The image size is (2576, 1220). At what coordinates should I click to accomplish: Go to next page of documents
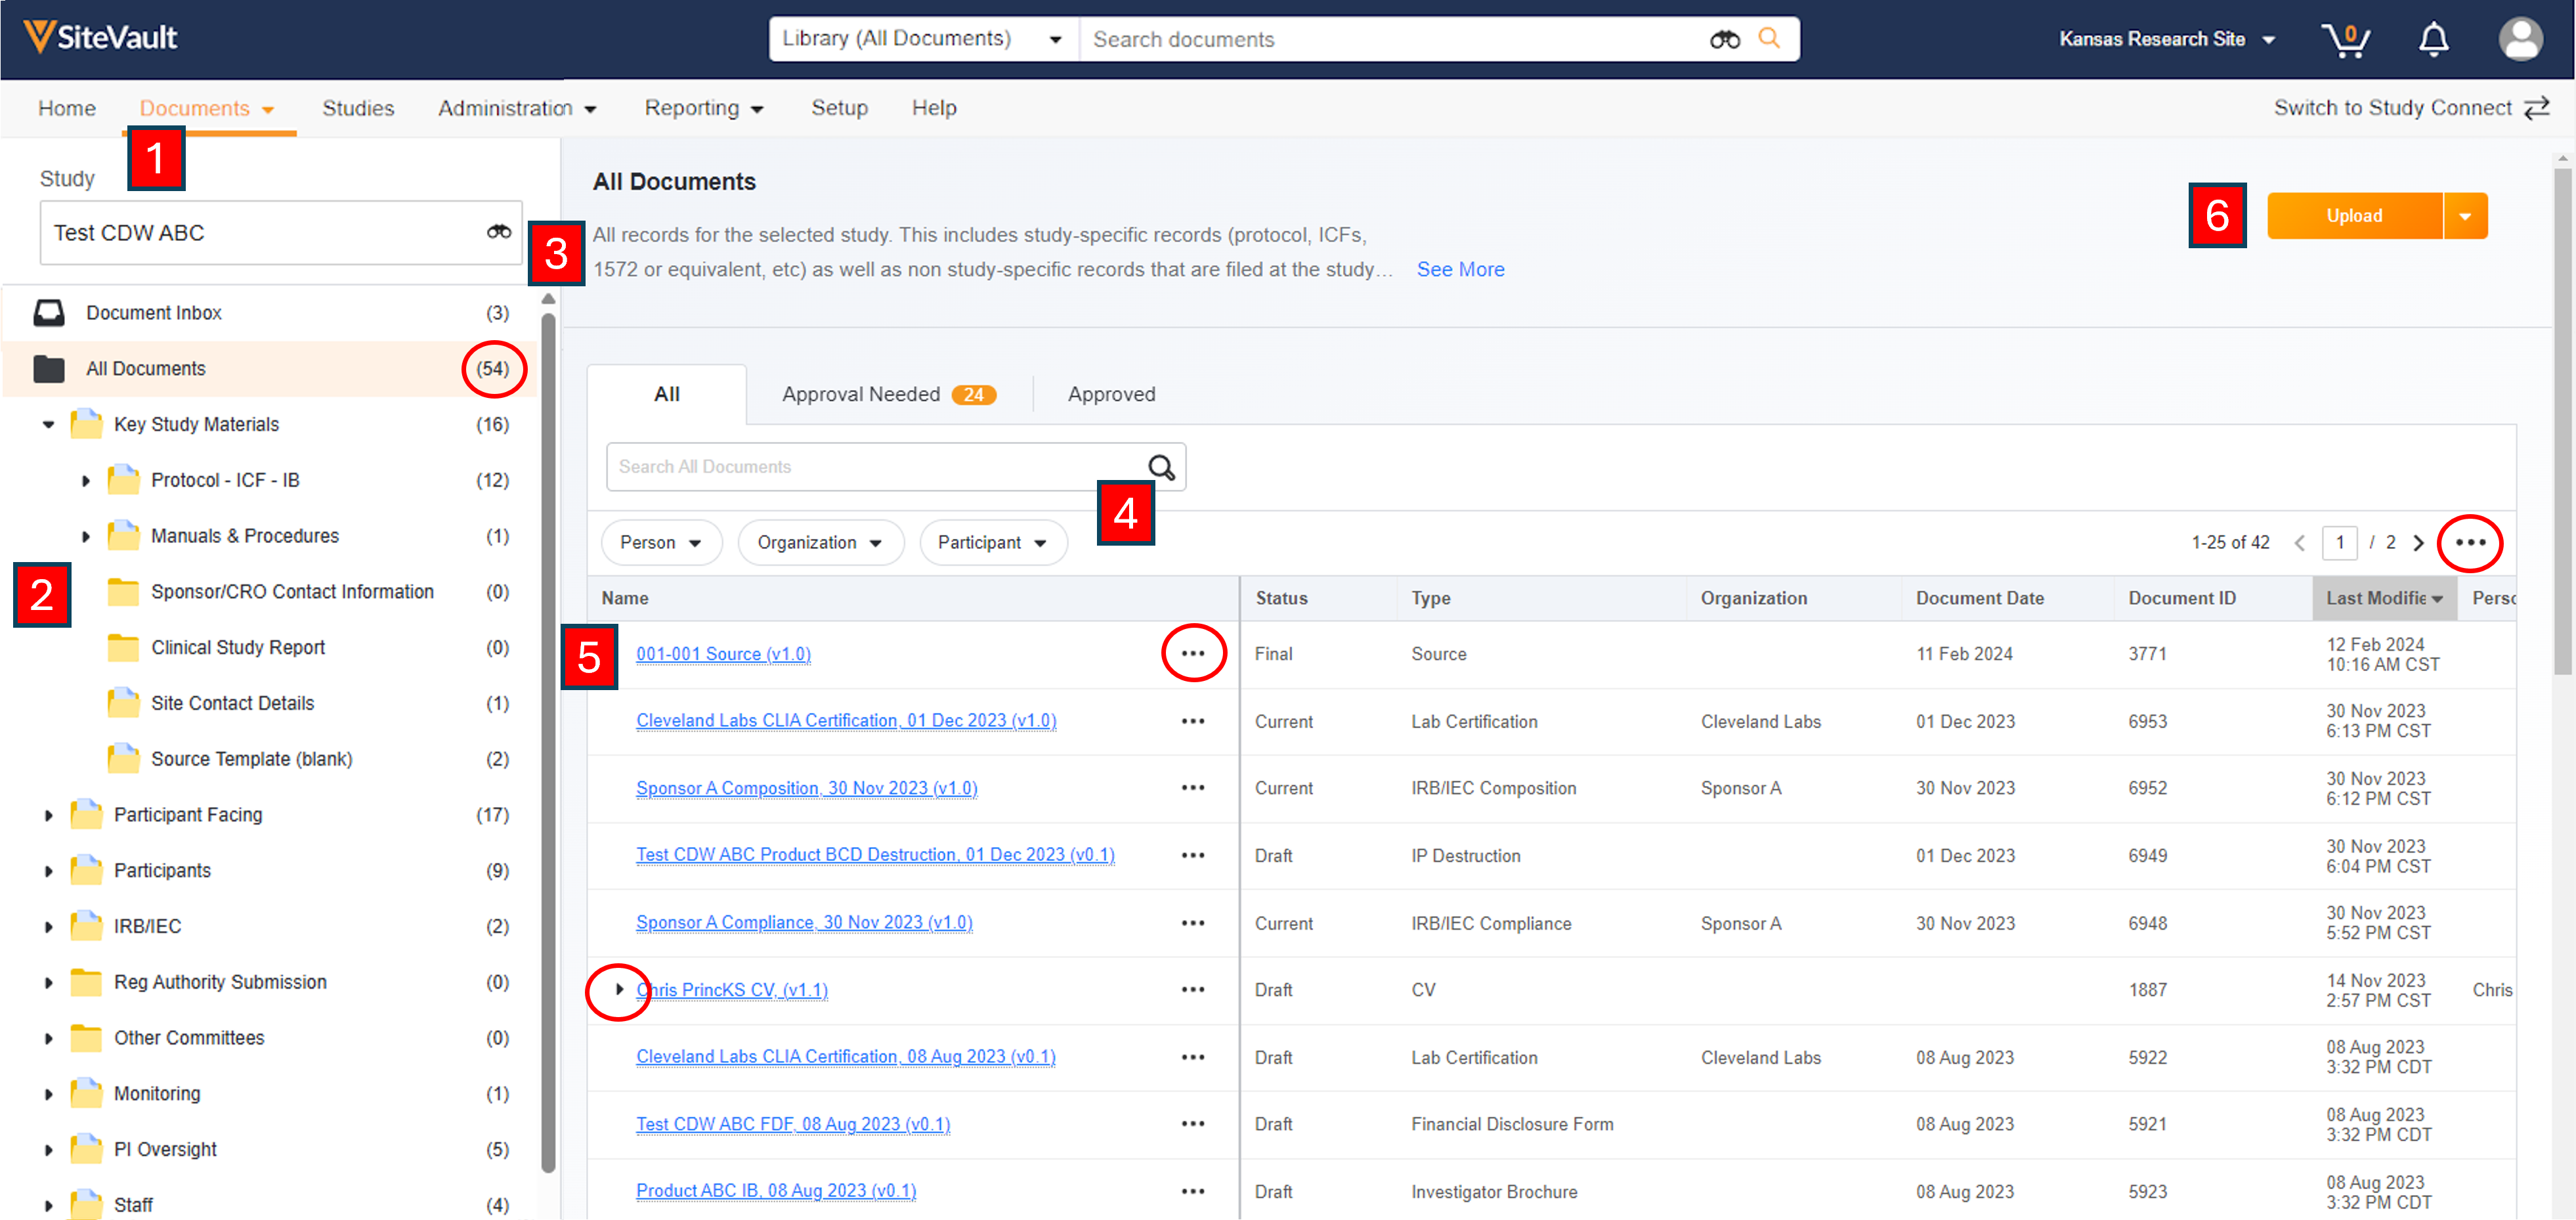pyautogui.click(x=2419, y=543)
